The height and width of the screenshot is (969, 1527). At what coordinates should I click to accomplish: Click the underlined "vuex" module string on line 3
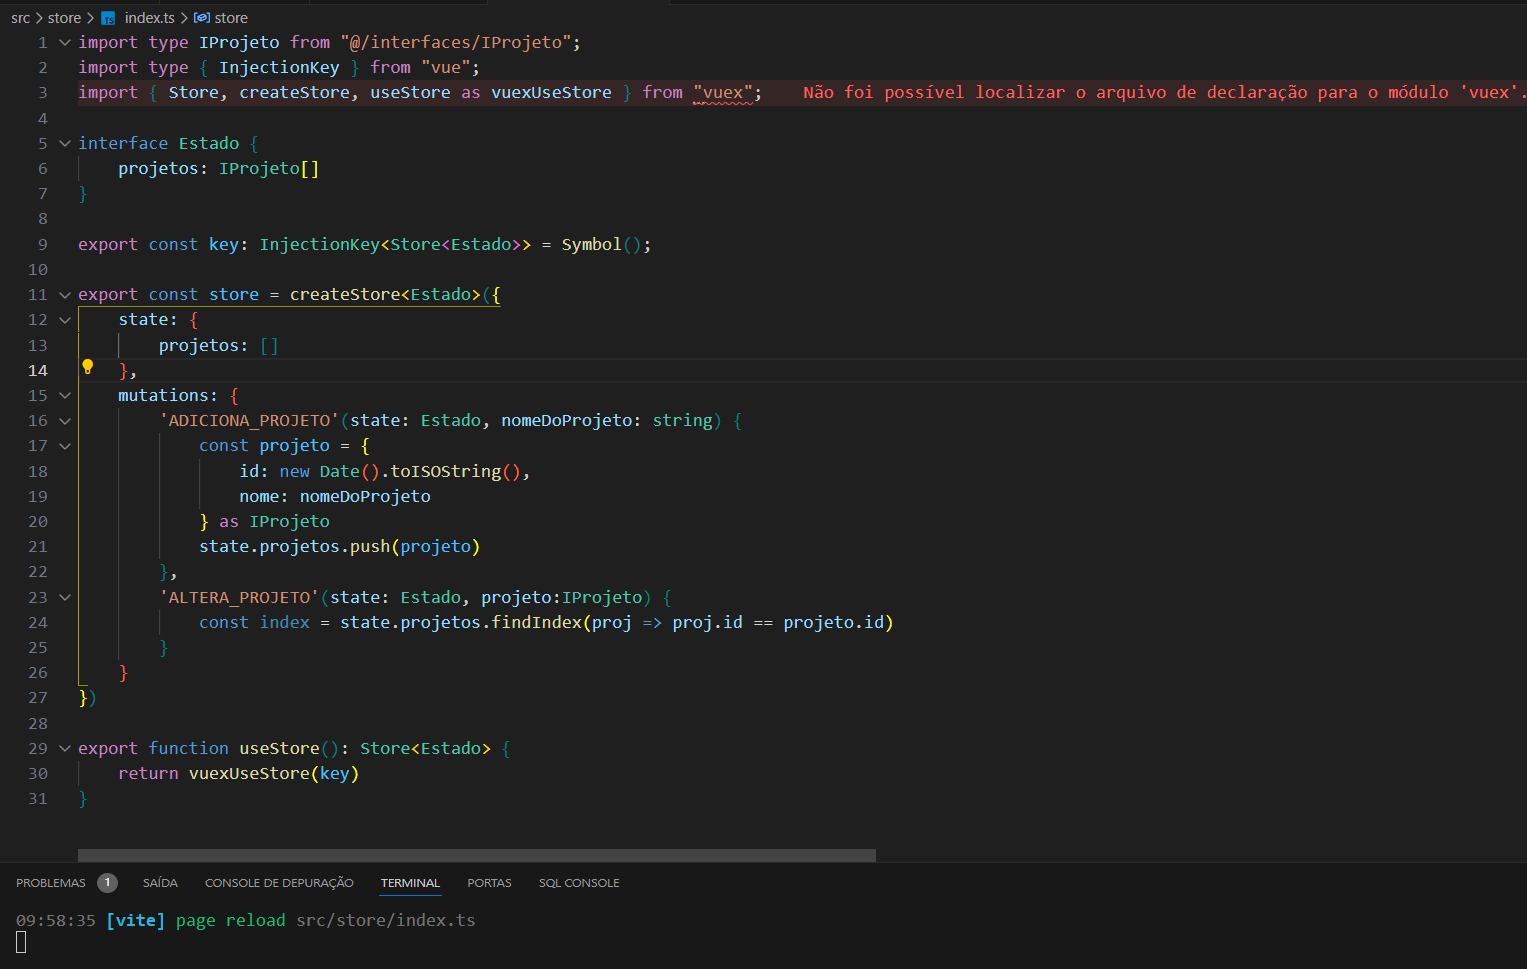[723, 93]
